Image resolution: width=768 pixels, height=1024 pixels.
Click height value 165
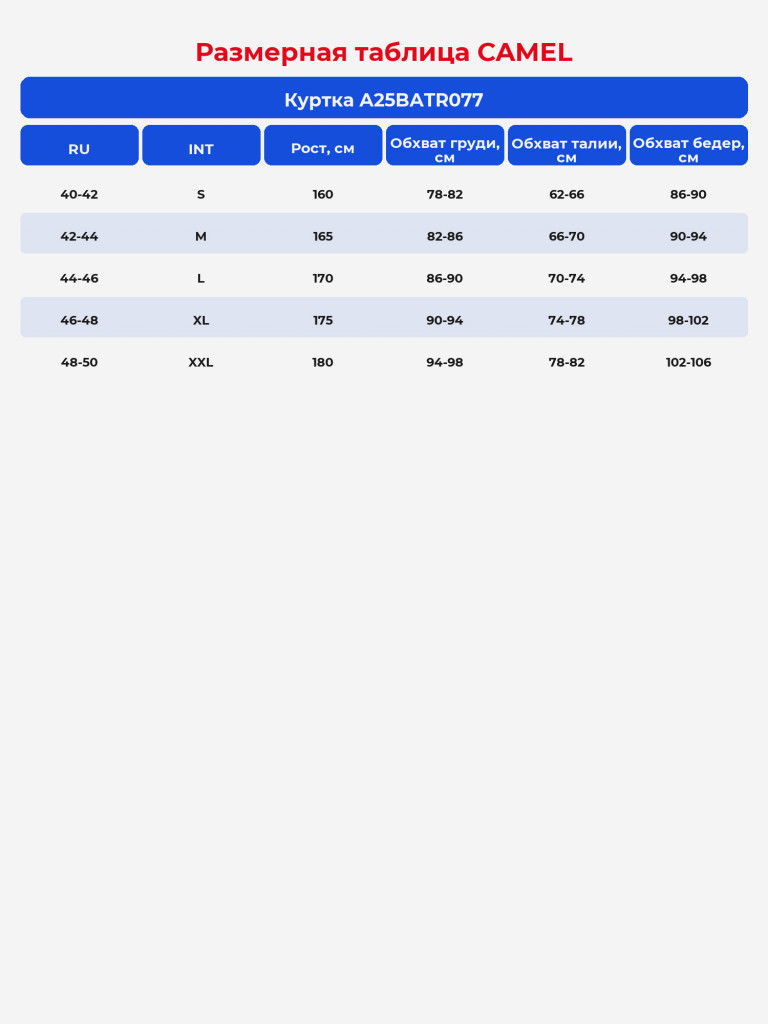click(323, 236)
